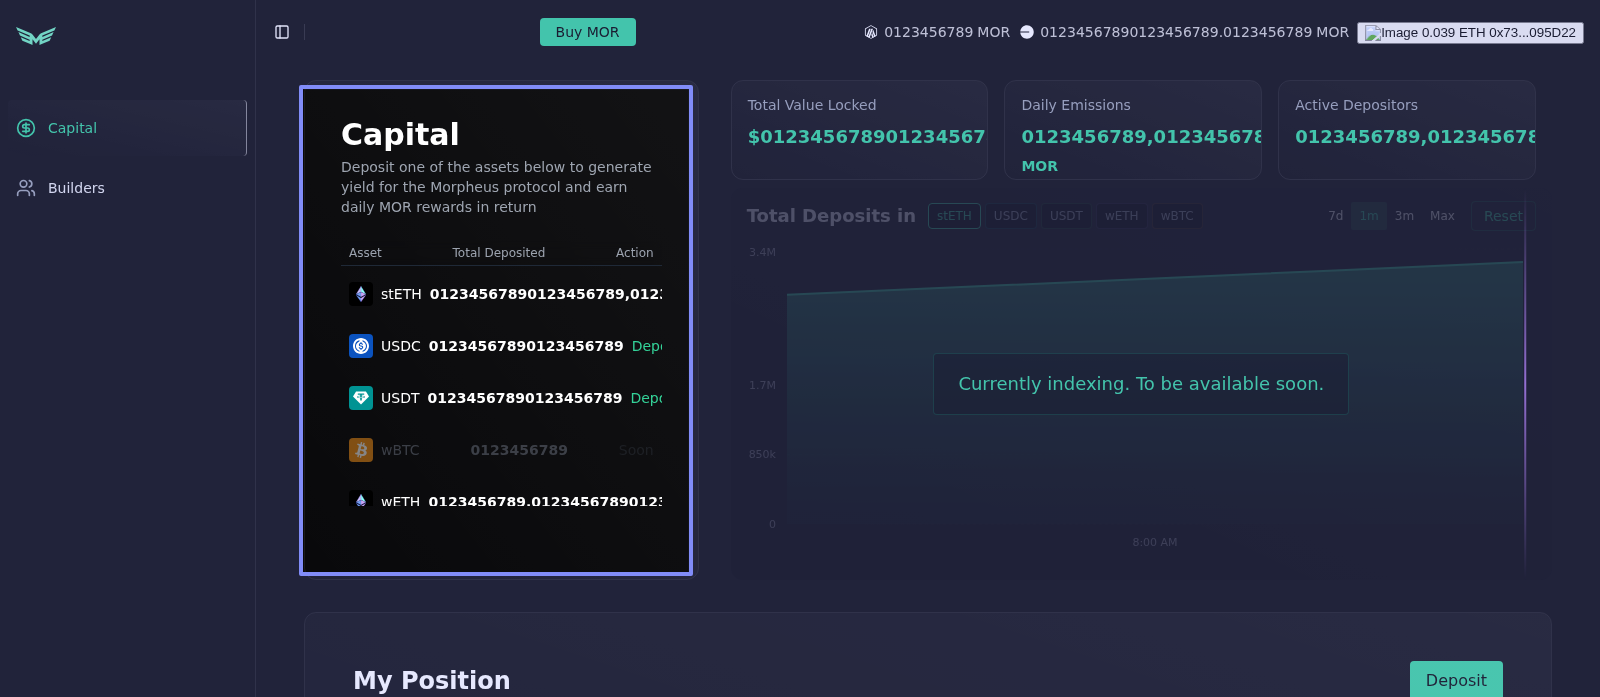The image size is (1600, 697).
Task: Click the Builders people icon
Action: [26, 188]
